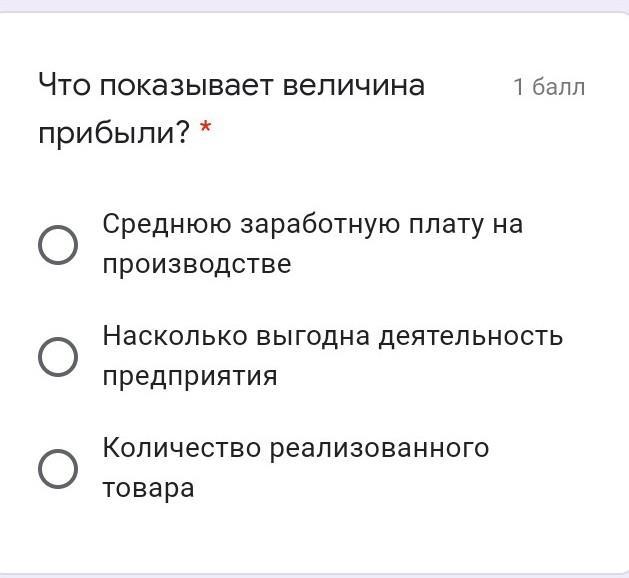Click the word "Количество" in third answer
The height and width of the screenshot is (578, 629).
pyautogui.click(x=182, y=448)
